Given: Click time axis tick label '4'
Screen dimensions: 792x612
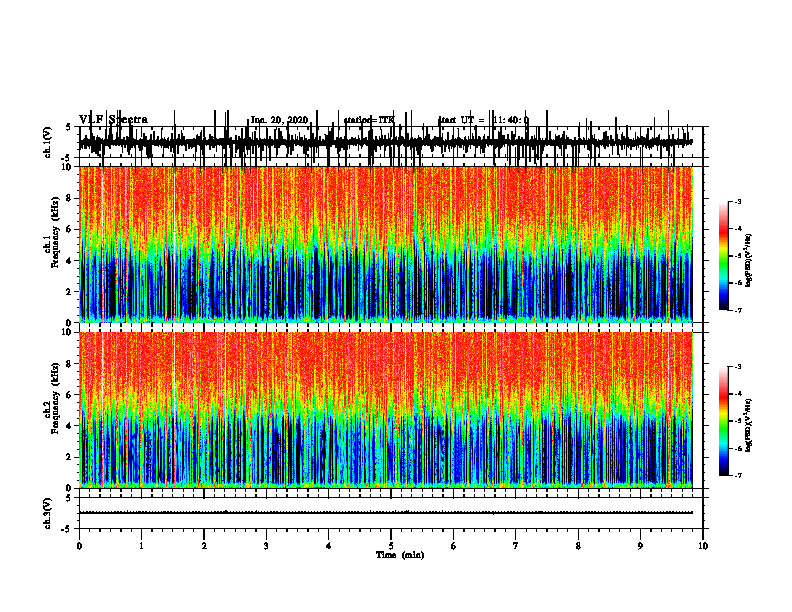Looking at the screenshot, I should pos(329,546).
